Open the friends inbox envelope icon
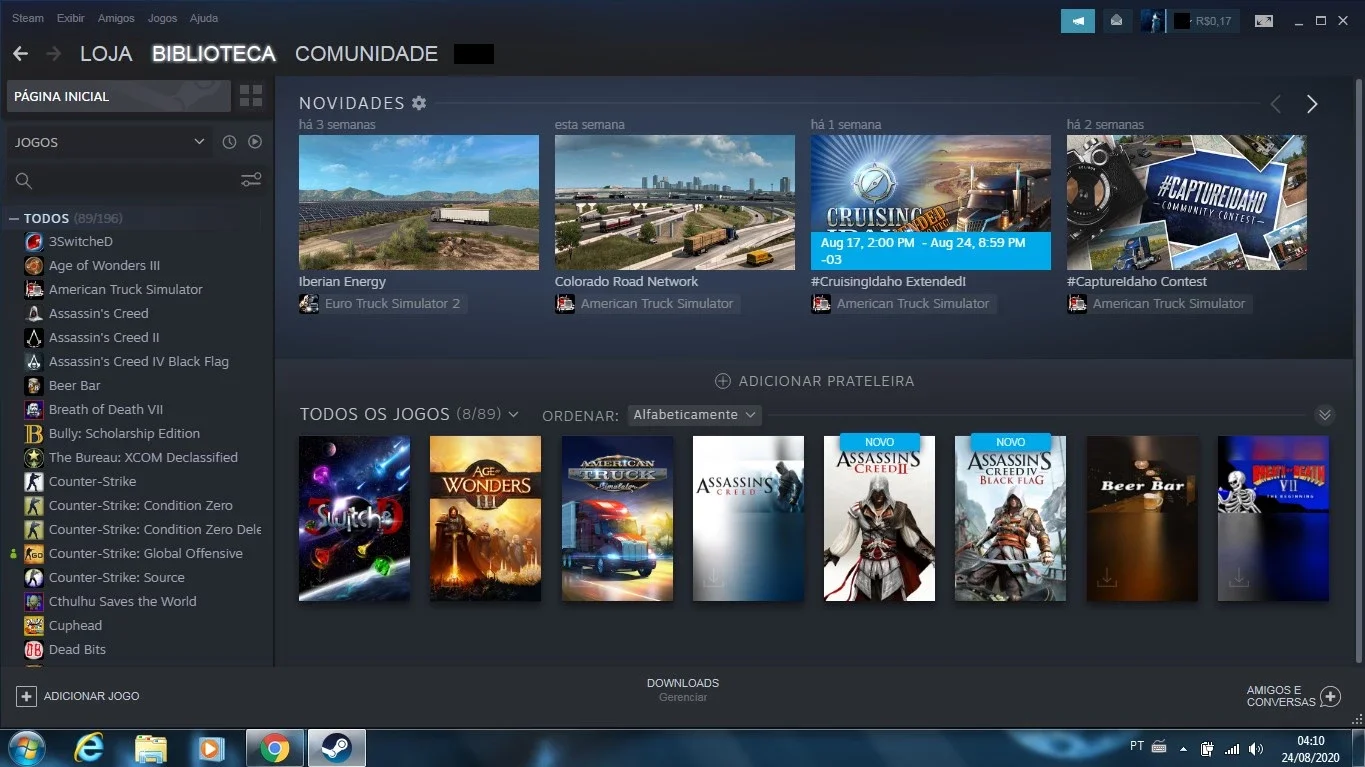The image size is (1365, 767). (x=1117, y=20)
